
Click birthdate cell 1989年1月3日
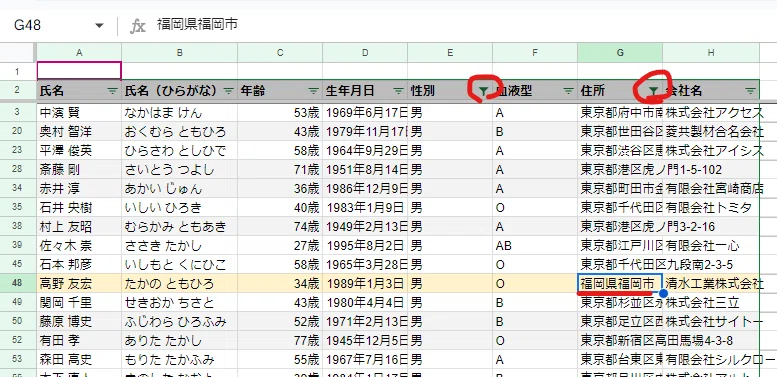pyautogui.click(x=365, y=284)
